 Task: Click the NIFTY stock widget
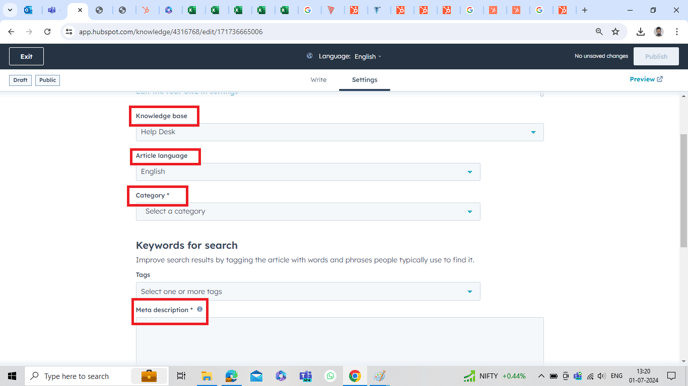[494, 376]
